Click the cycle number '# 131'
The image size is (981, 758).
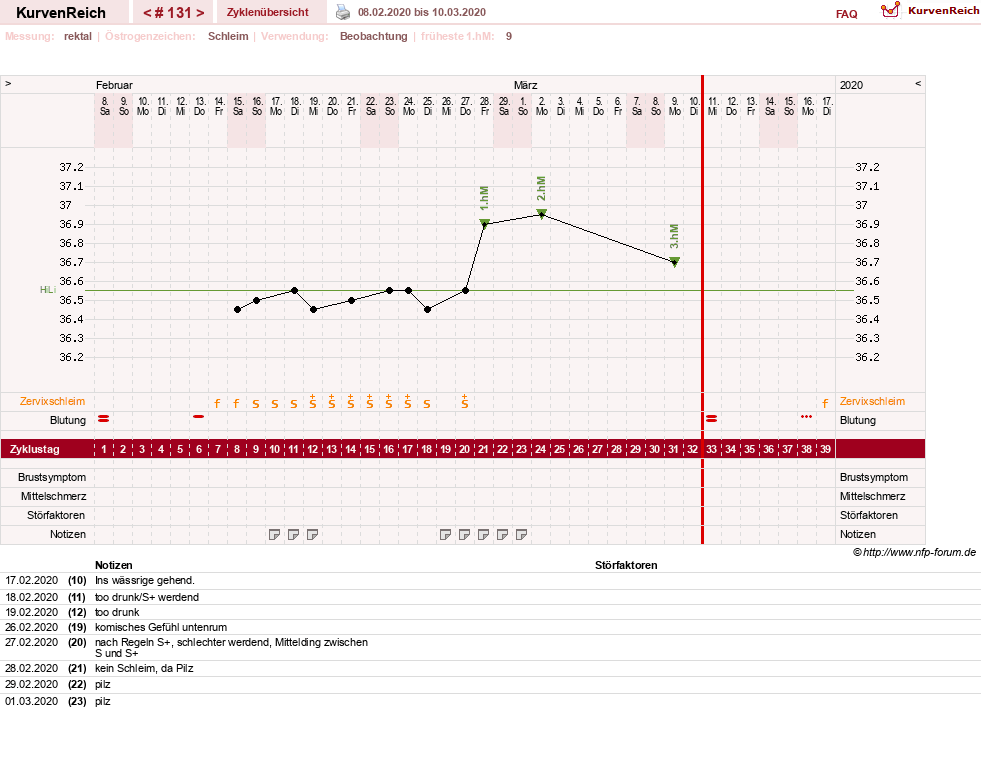tap(173, 13)
